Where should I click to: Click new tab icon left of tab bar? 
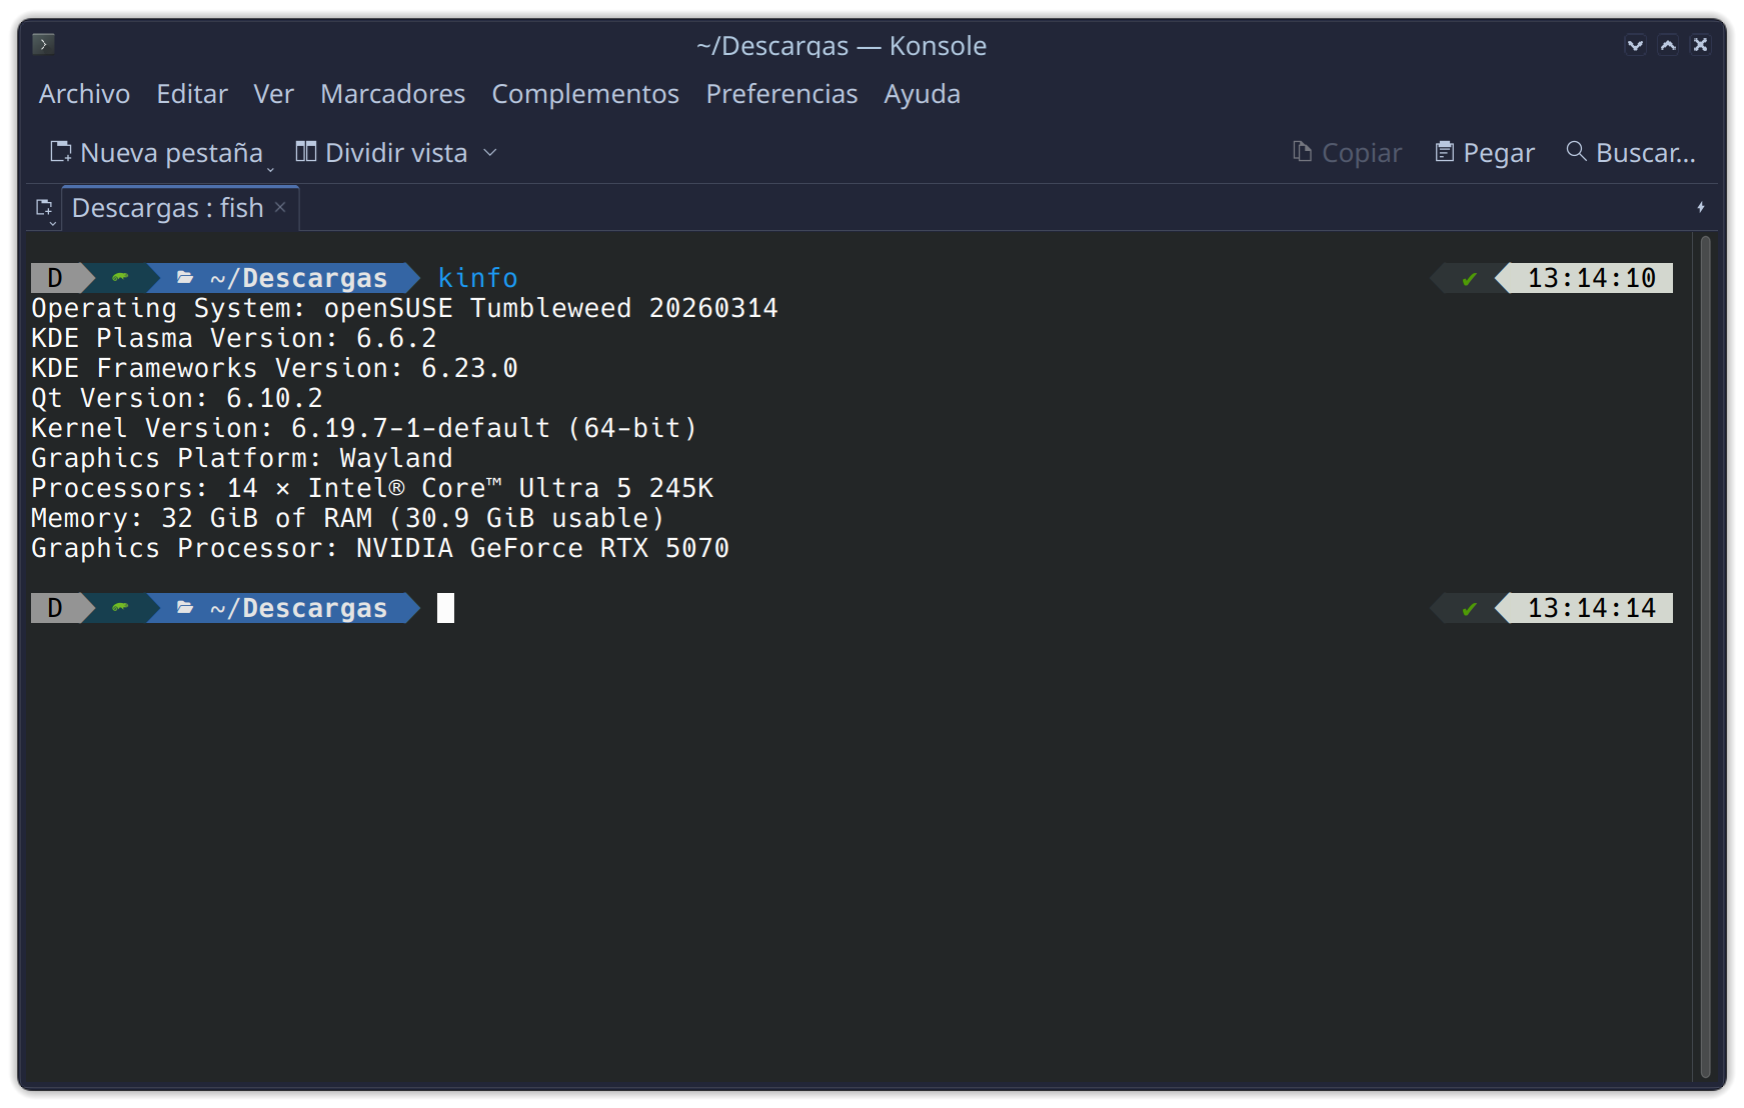click(x=44, y=208)
